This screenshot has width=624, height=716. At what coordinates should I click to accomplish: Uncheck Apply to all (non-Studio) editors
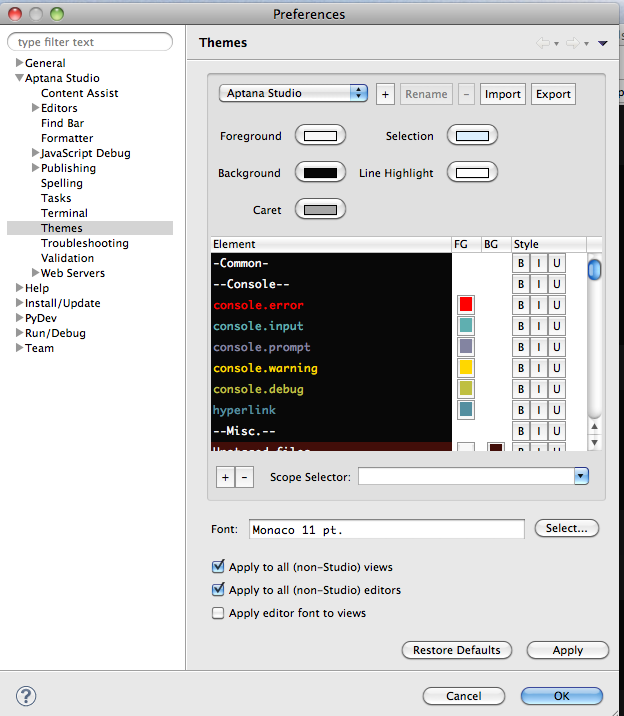pos(219,590)
